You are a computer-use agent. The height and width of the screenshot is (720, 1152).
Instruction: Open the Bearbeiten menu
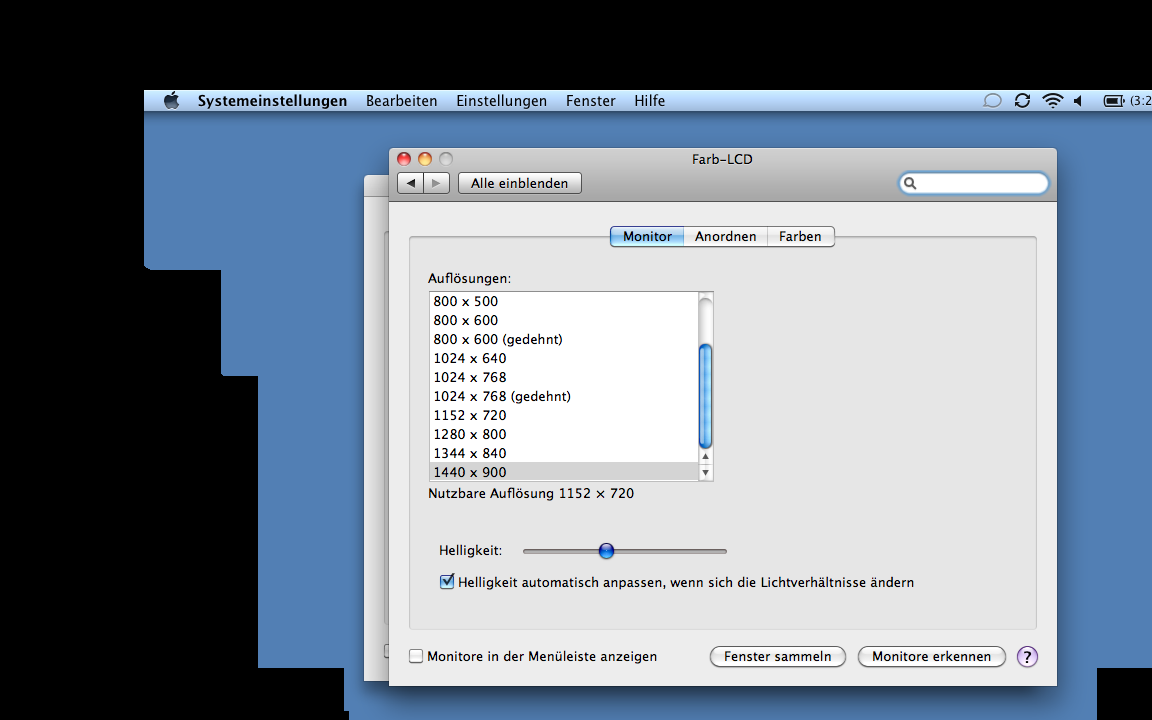pos(402,101)
